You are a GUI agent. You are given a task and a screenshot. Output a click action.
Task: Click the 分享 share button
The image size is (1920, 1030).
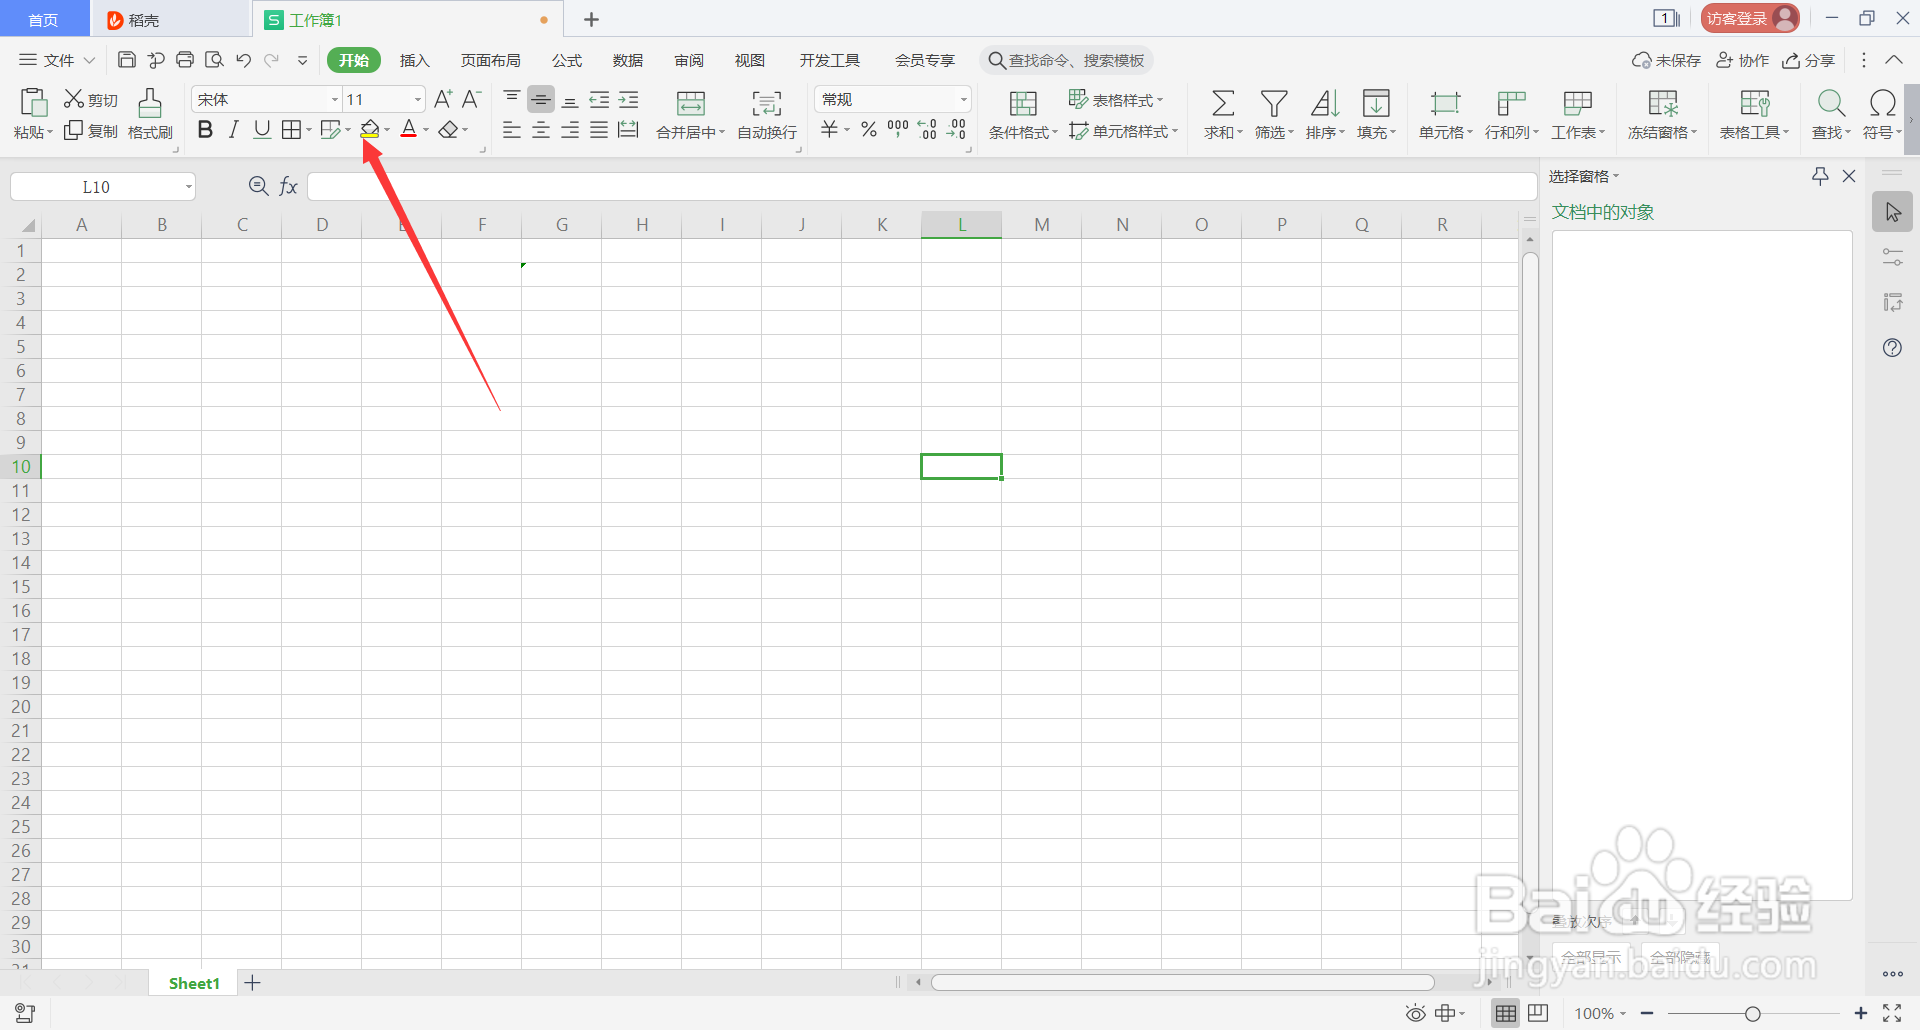tap(1808, 60)
